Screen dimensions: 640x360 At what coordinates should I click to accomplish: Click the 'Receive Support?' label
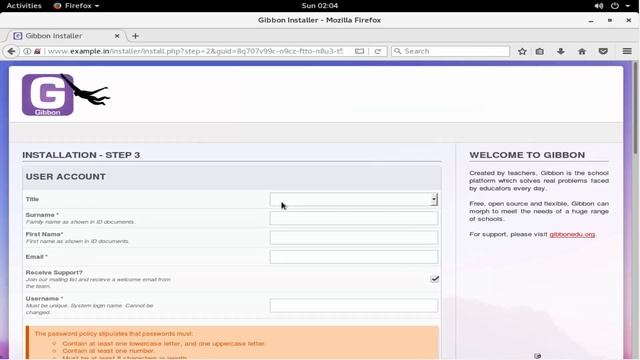[54, 272]
